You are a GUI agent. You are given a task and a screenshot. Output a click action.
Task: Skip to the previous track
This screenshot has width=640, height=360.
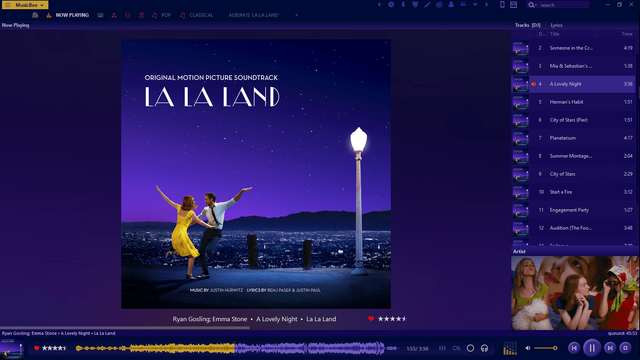(574, 348)
